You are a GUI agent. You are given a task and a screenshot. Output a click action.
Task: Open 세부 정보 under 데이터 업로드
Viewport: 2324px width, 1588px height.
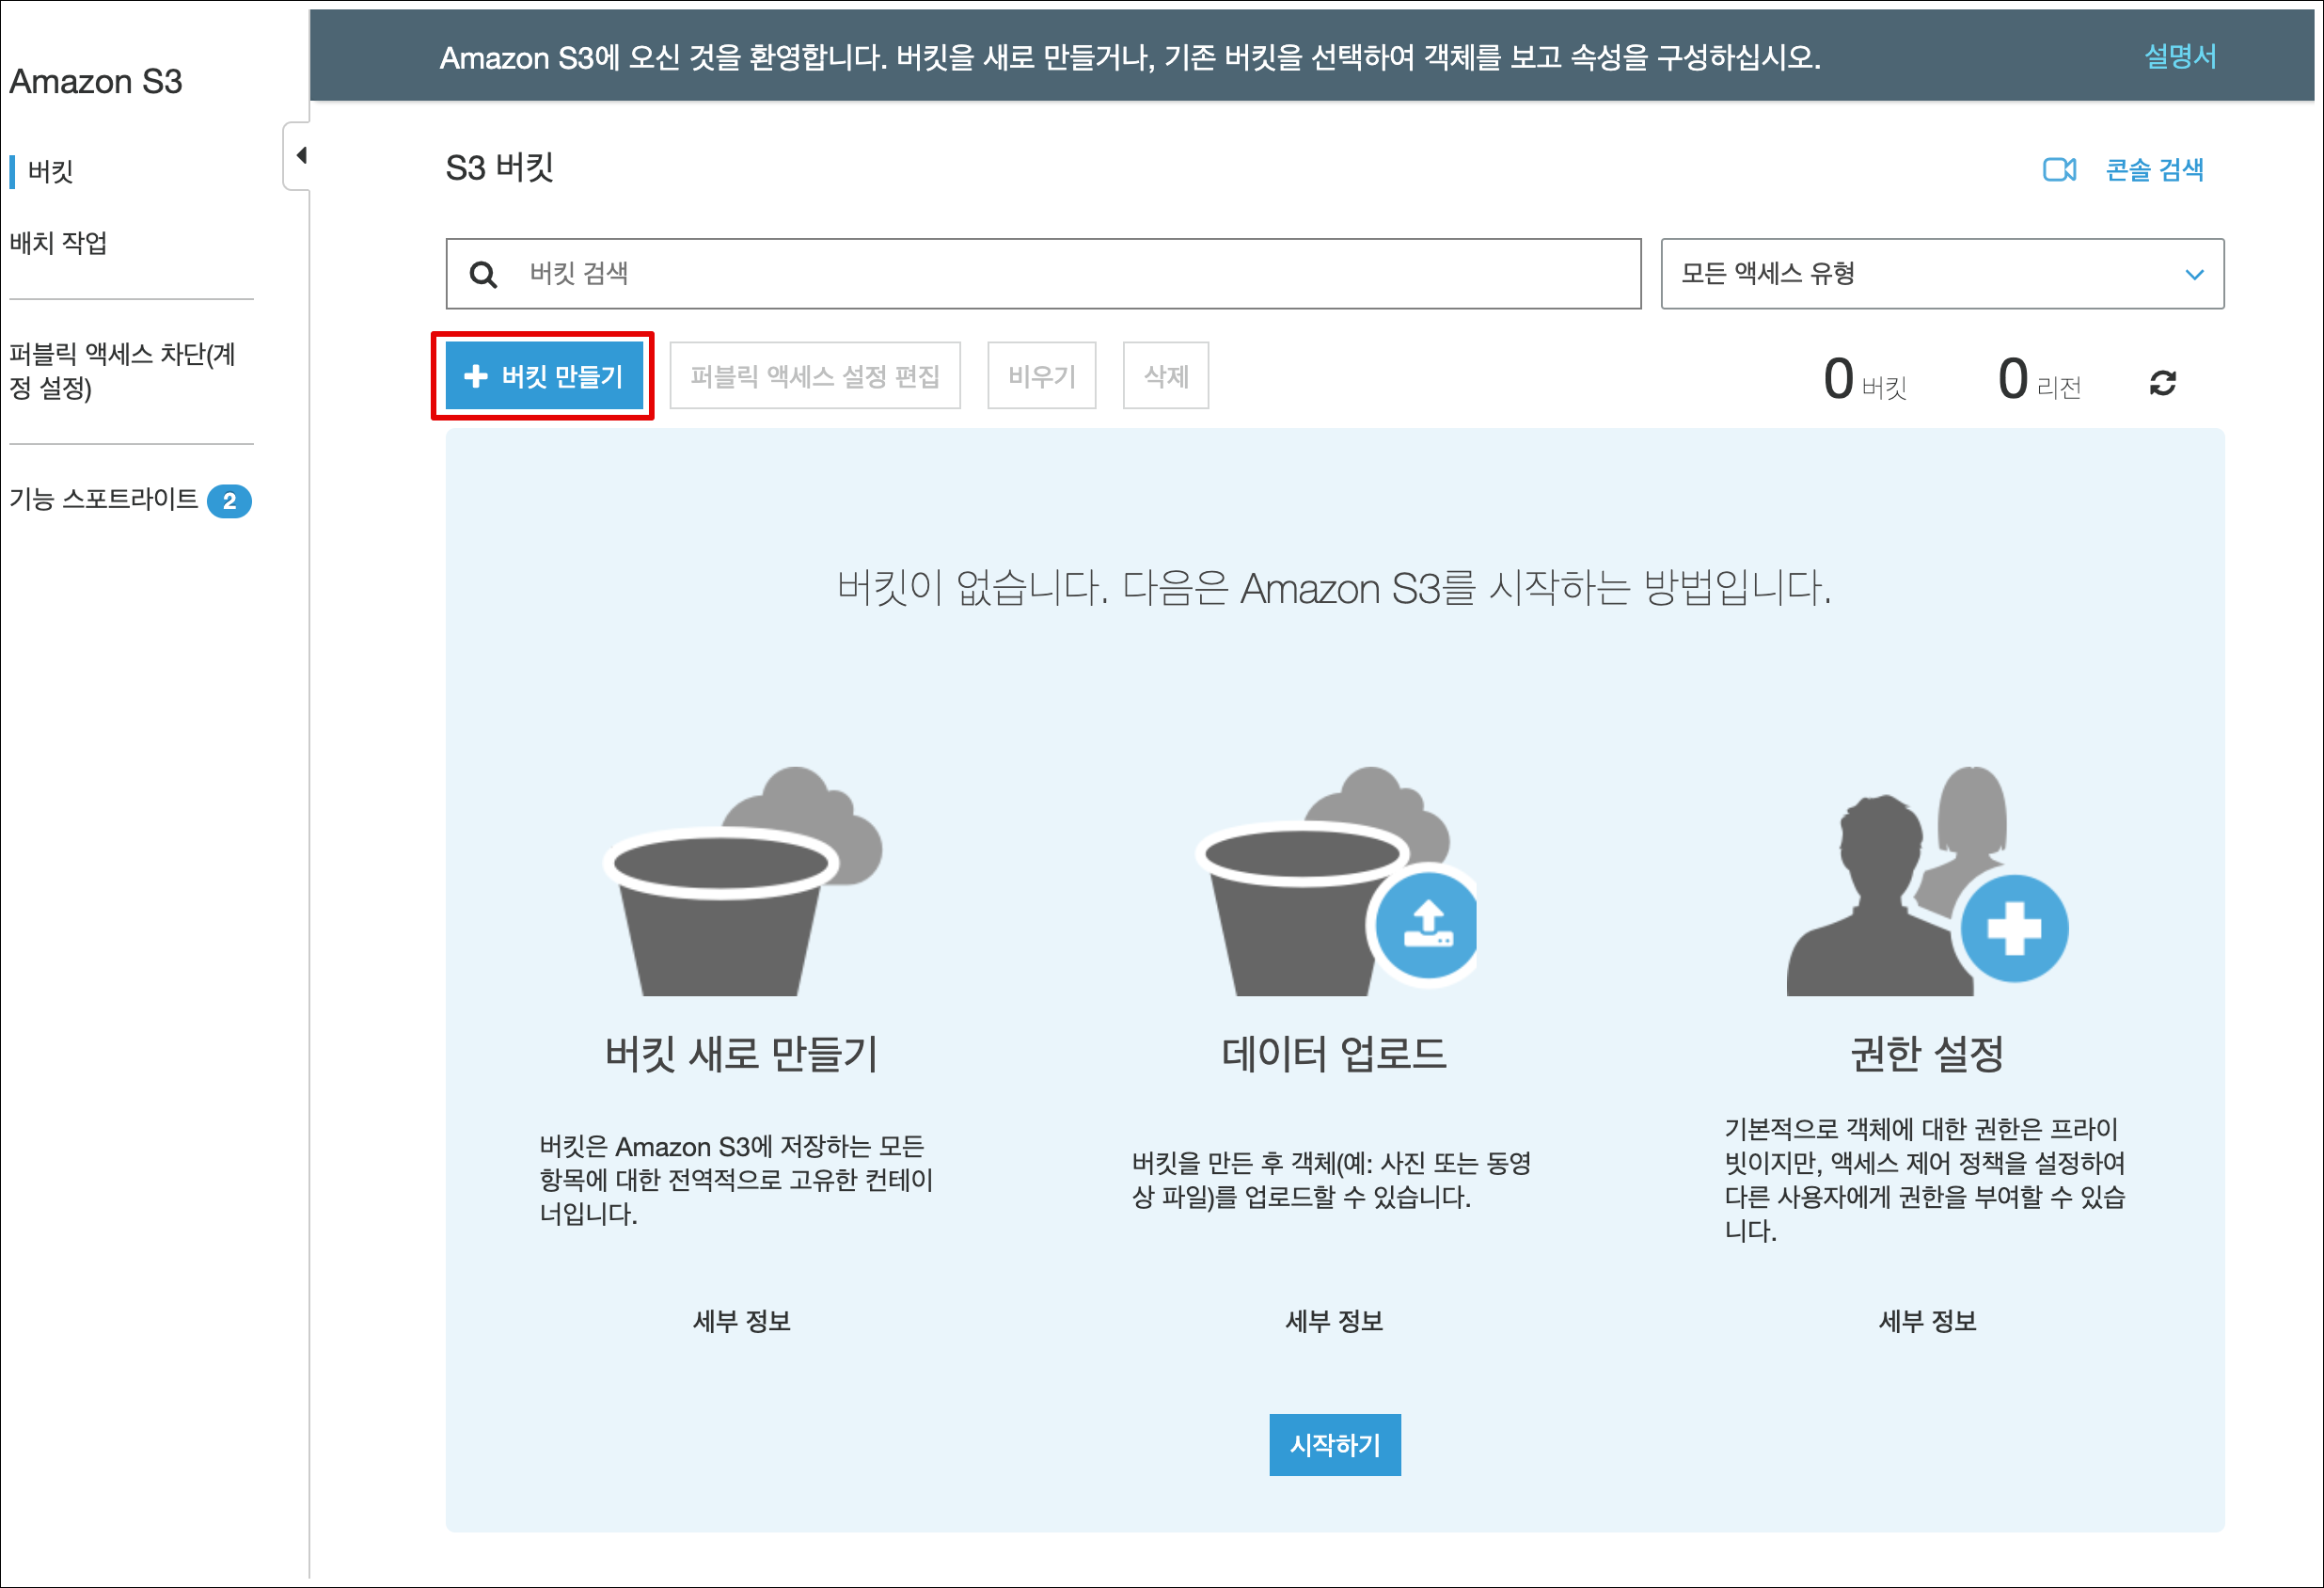click(1334, 1321)
